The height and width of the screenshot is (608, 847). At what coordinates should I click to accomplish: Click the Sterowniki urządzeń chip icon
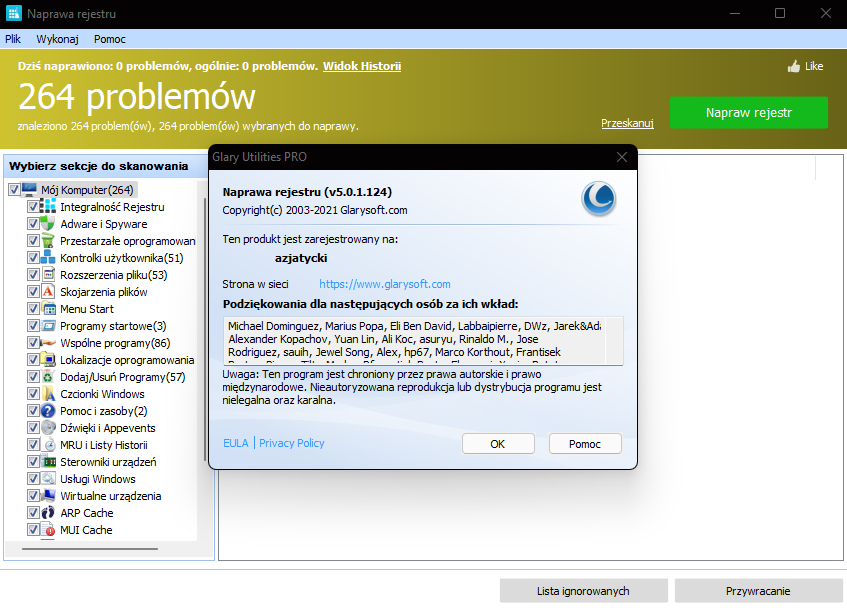48,462
